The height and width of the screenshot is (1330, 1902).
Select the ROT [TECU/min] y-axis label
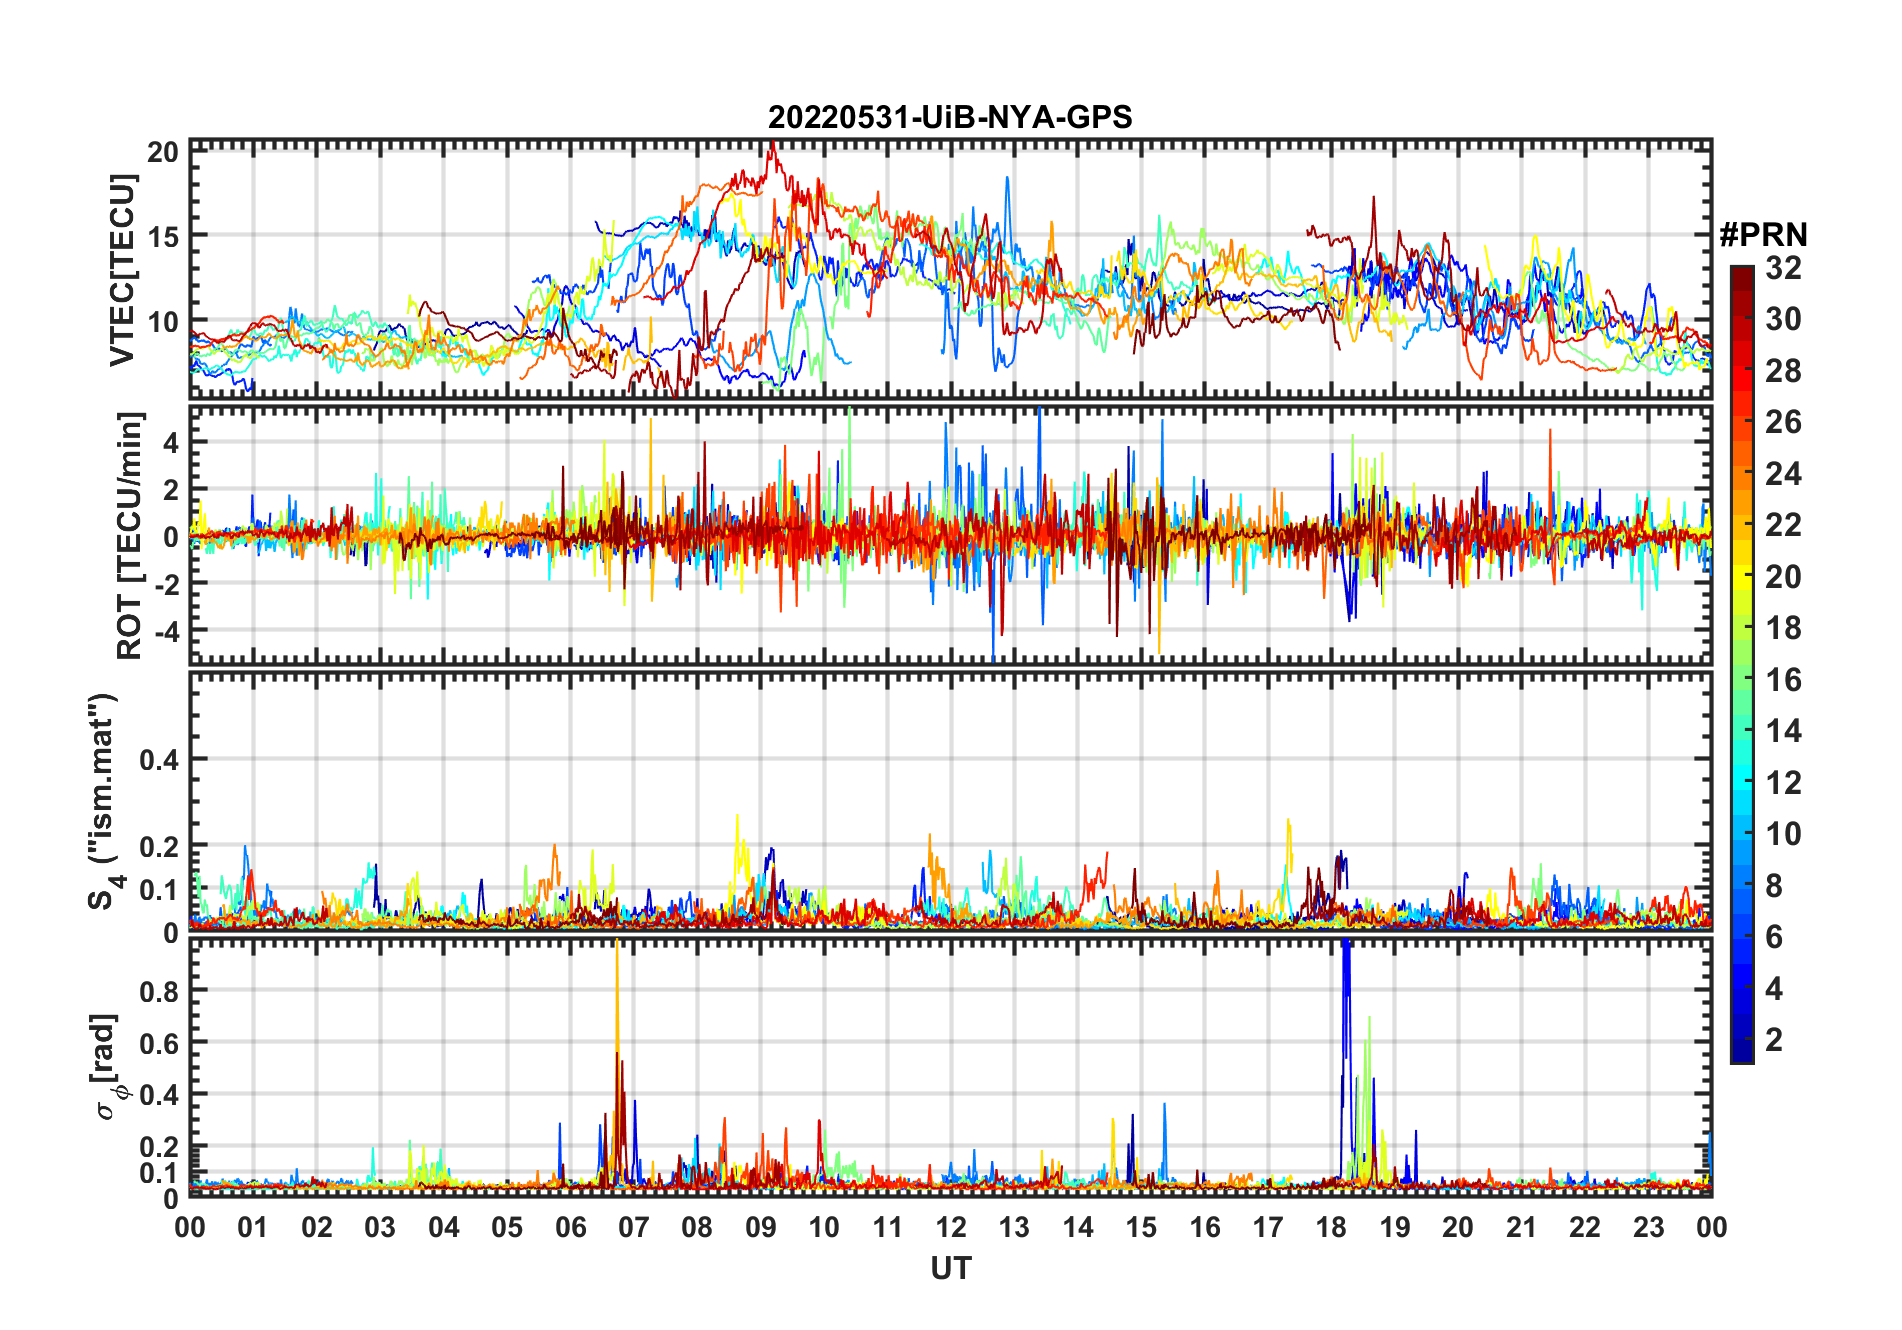[130, 535]
